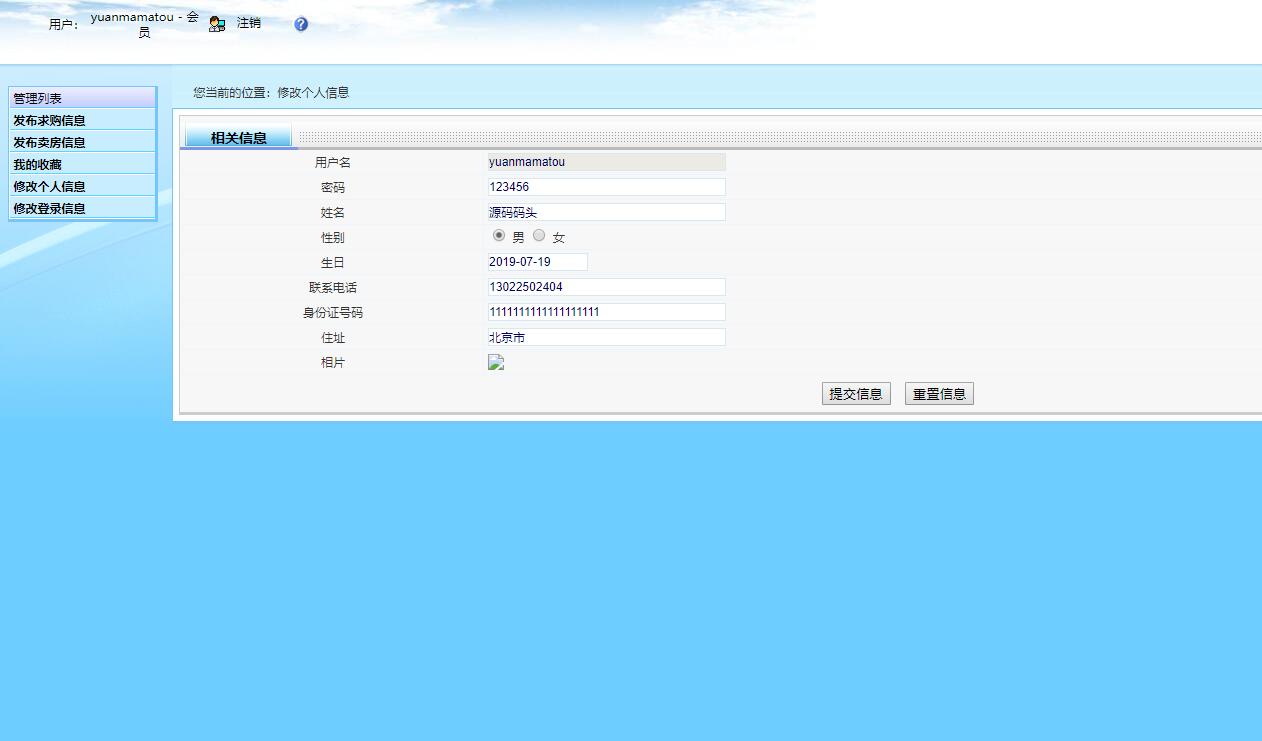Image resolution: width=1262 pixels, height=741 pixels.
Task: Click the 住址 address input field
Action: coord(605,337)
